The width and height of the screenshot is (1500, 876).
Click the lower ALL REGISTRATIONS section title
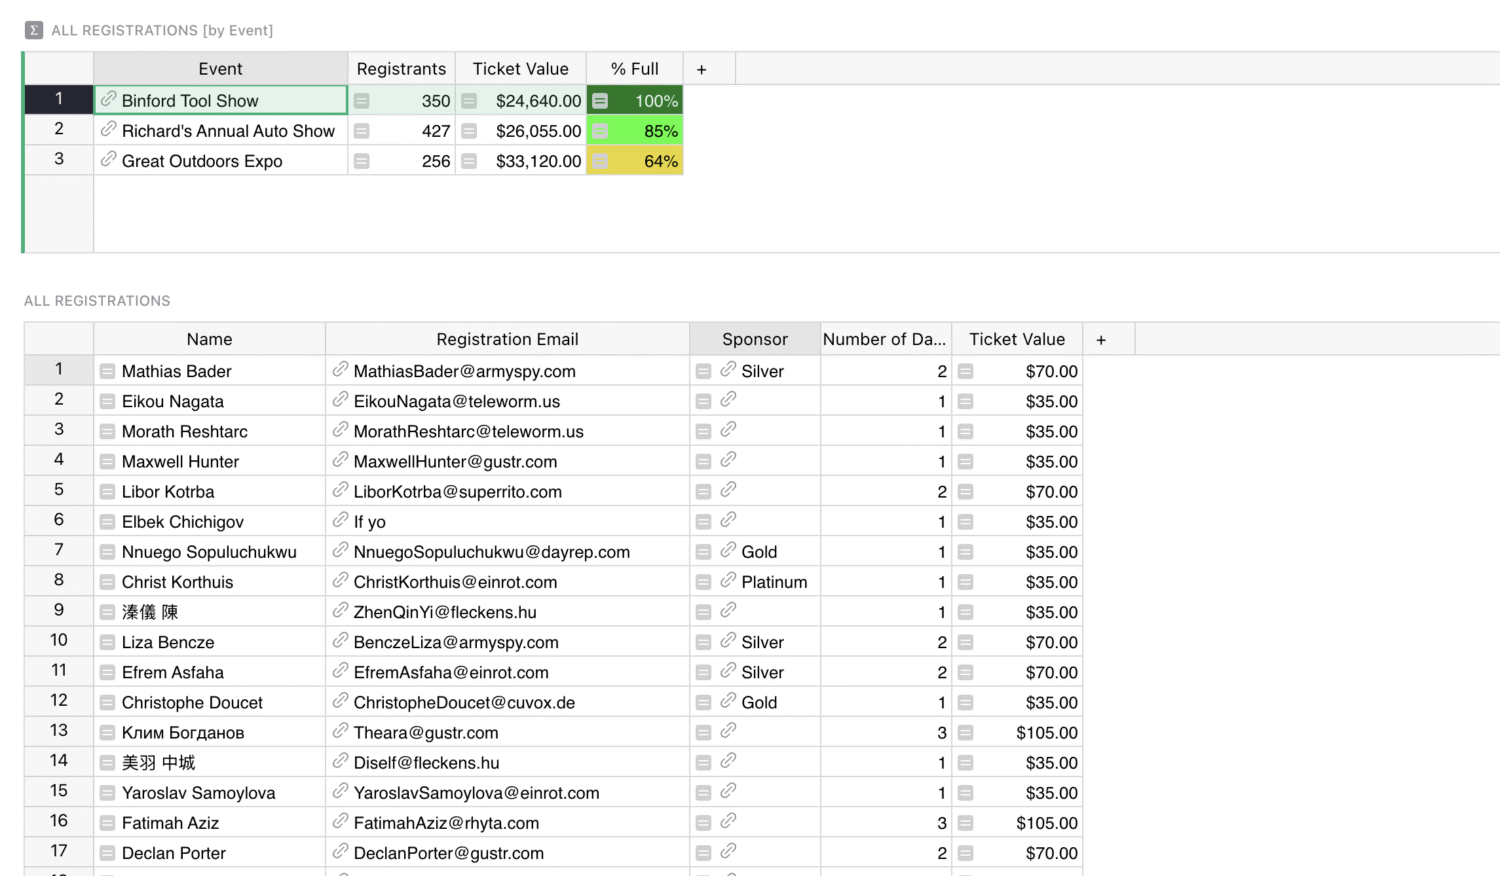97,301
